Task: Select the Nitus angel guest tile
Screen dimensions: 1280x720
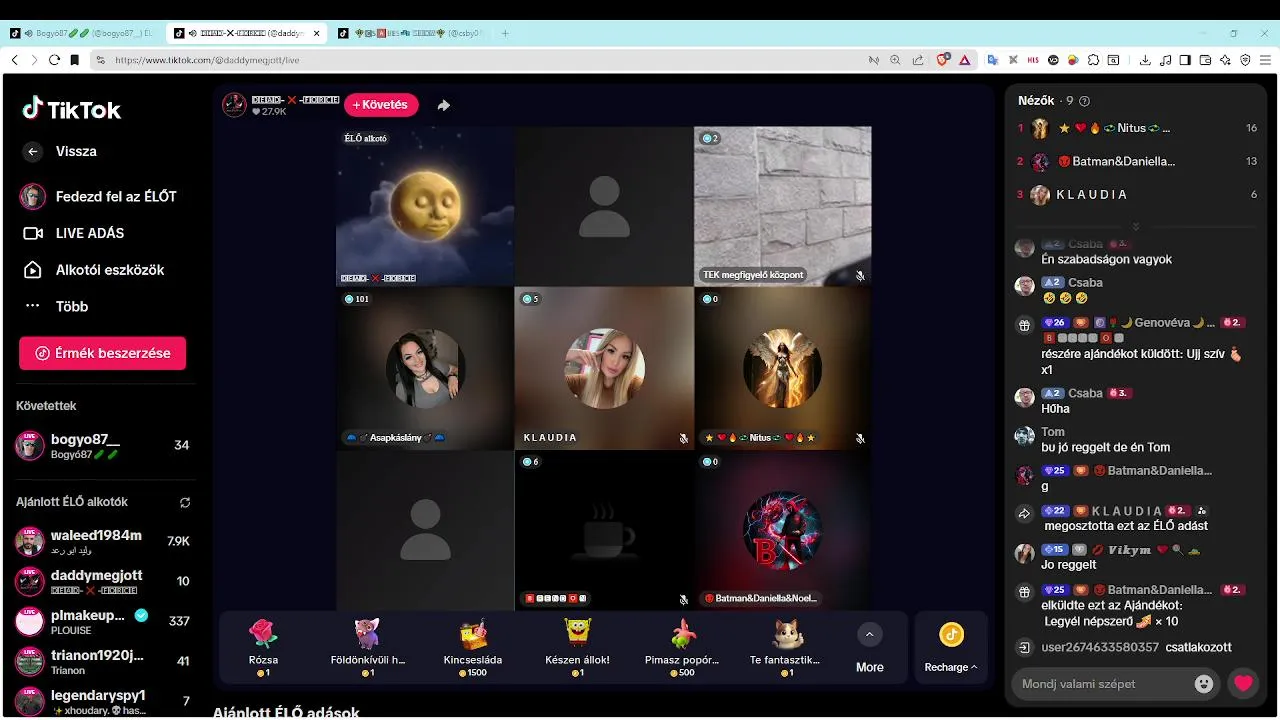Action: pos(783,368)
